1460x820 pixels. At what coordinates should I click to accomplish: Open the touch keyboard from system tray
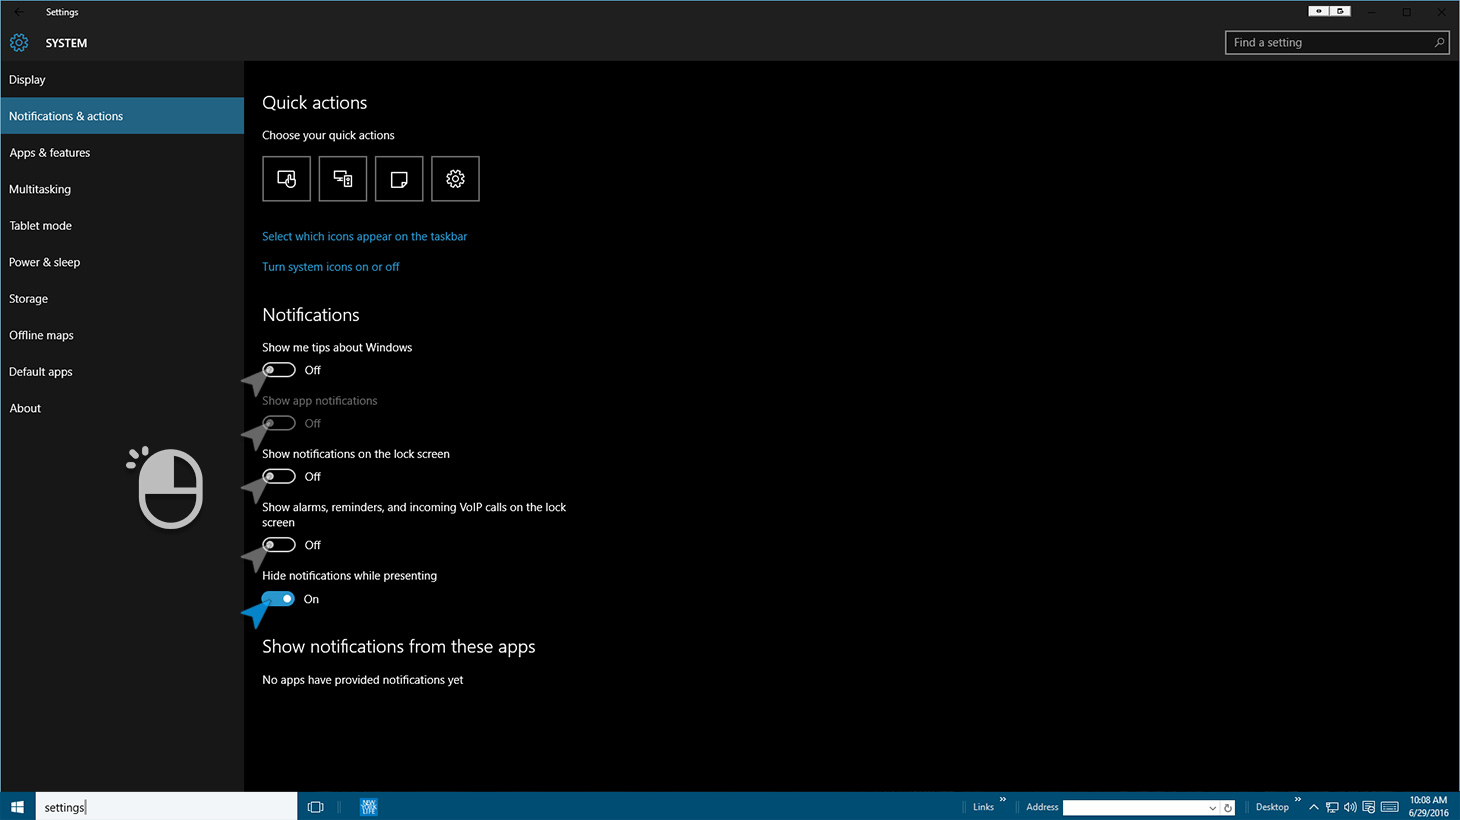coord(1389,807)
